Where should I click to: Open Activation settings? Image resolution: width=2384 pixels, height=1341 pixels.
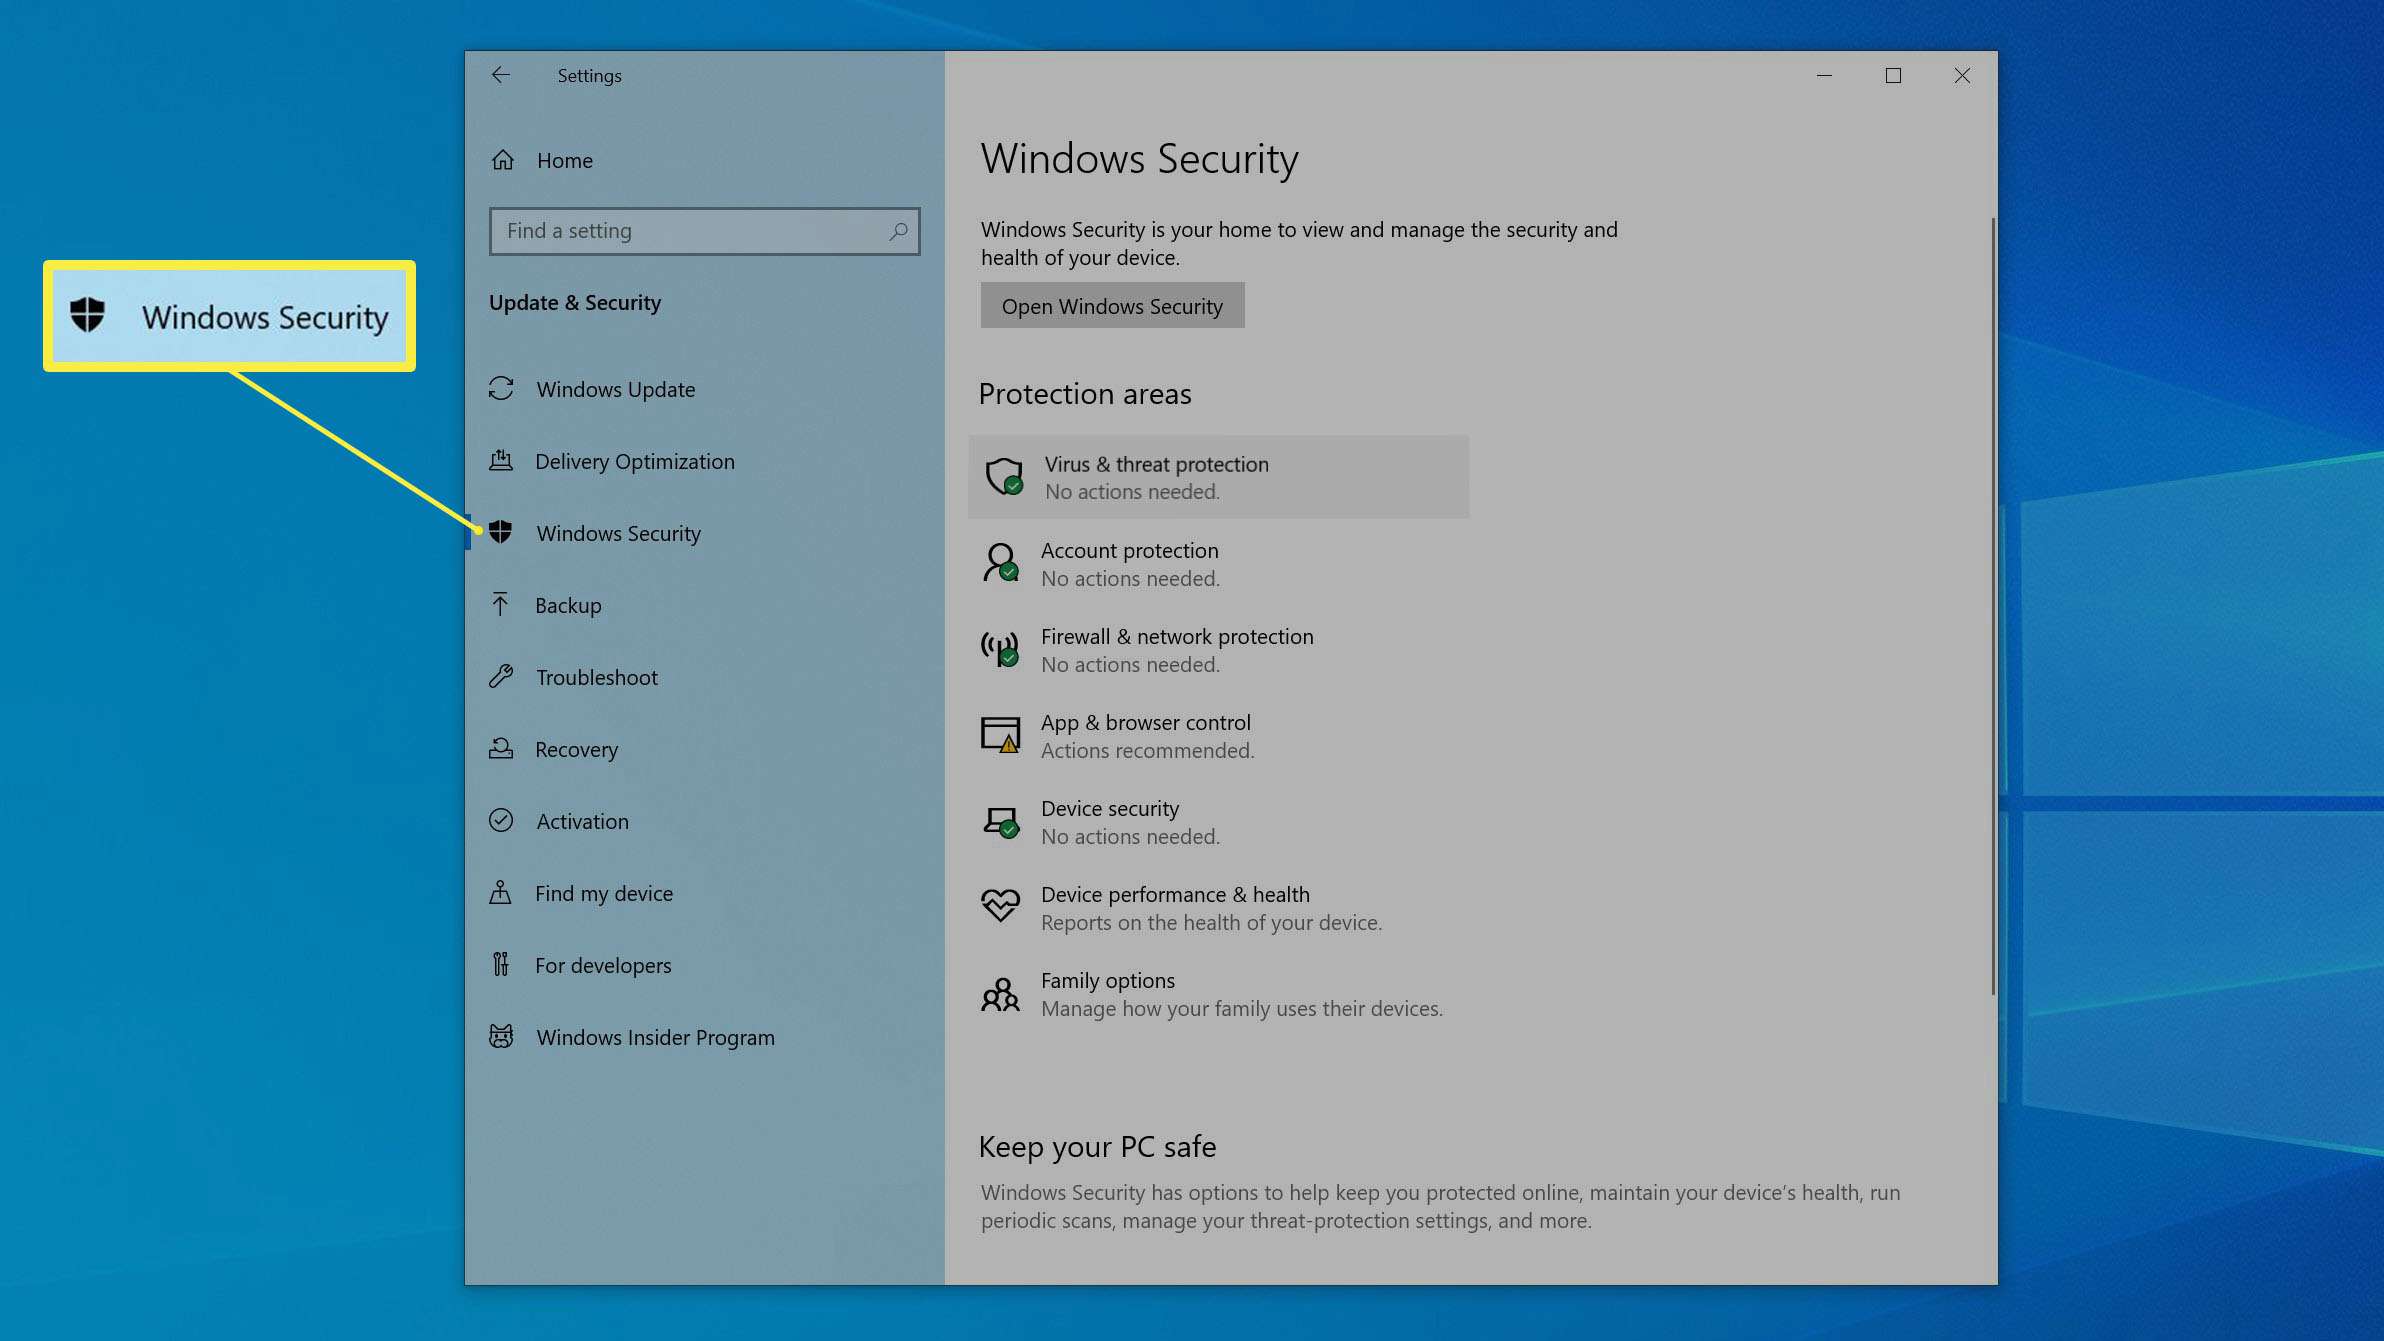tap(705, 821)
